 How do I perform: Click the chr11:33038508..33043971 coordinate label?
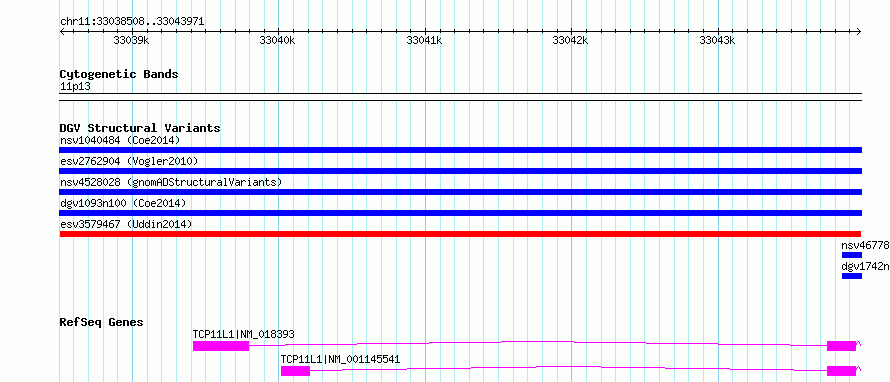tap(132, 22)
